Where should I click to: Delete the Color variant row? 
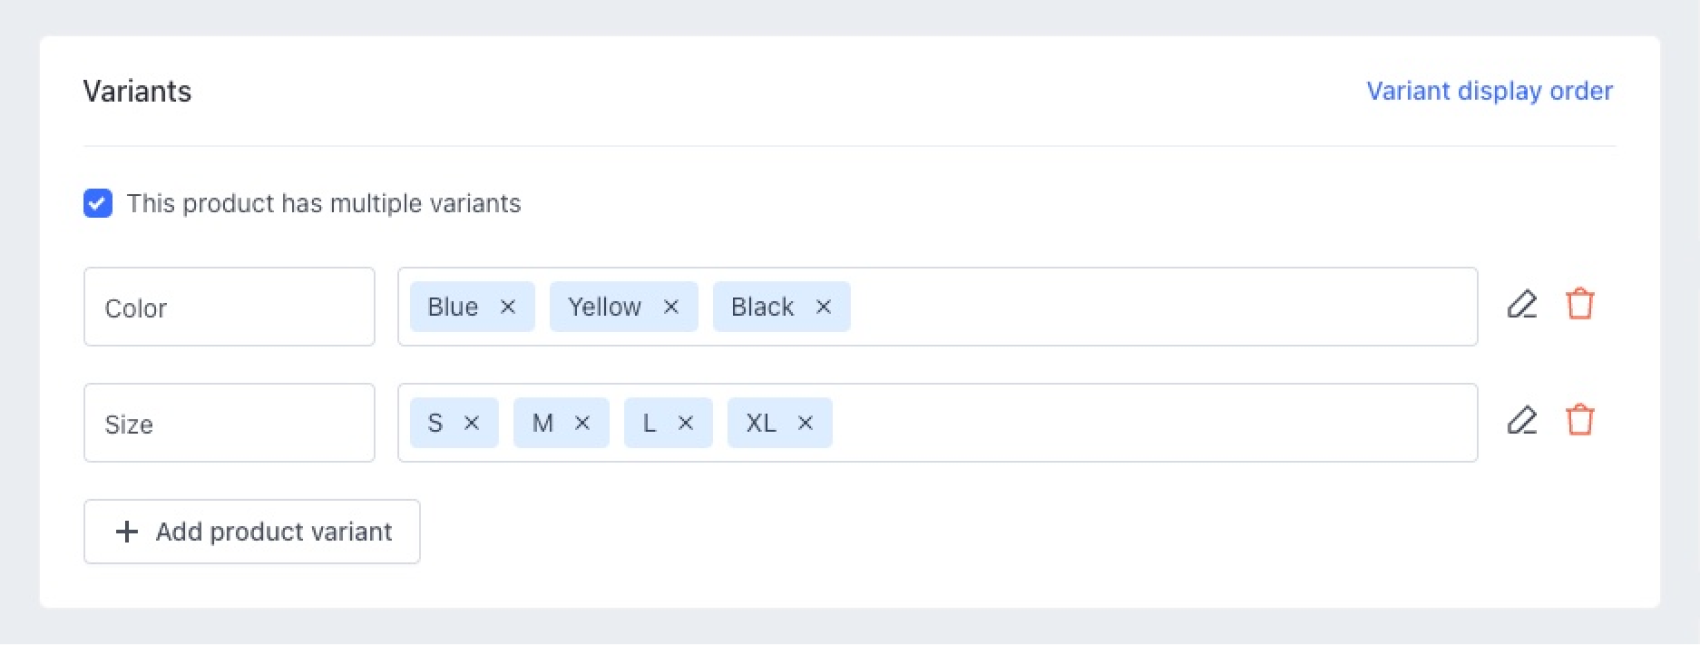[1580, 304]
